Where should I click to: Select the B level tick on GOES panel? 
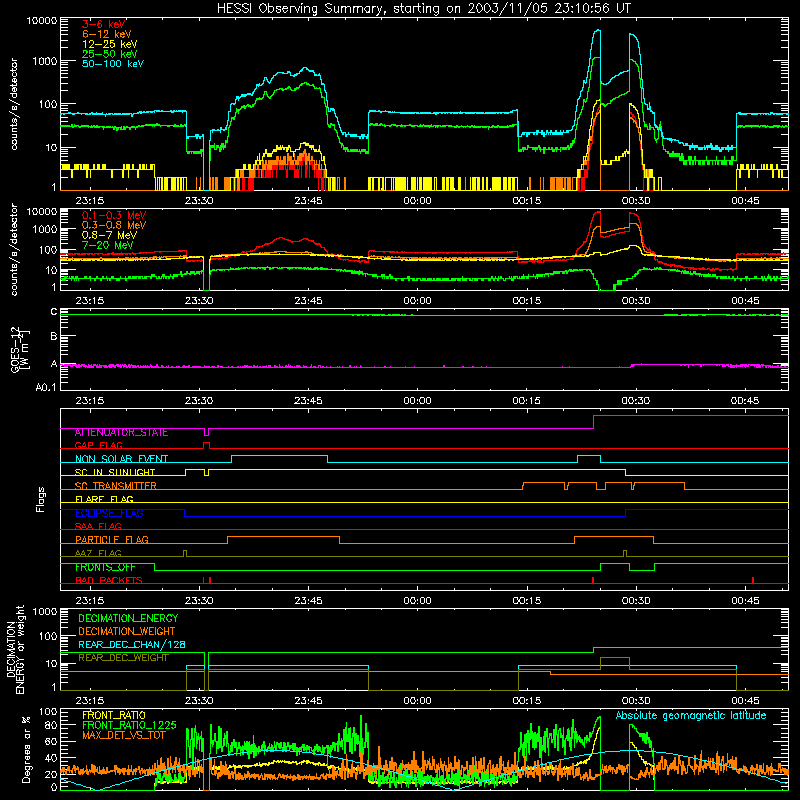(x=54, y=337)
